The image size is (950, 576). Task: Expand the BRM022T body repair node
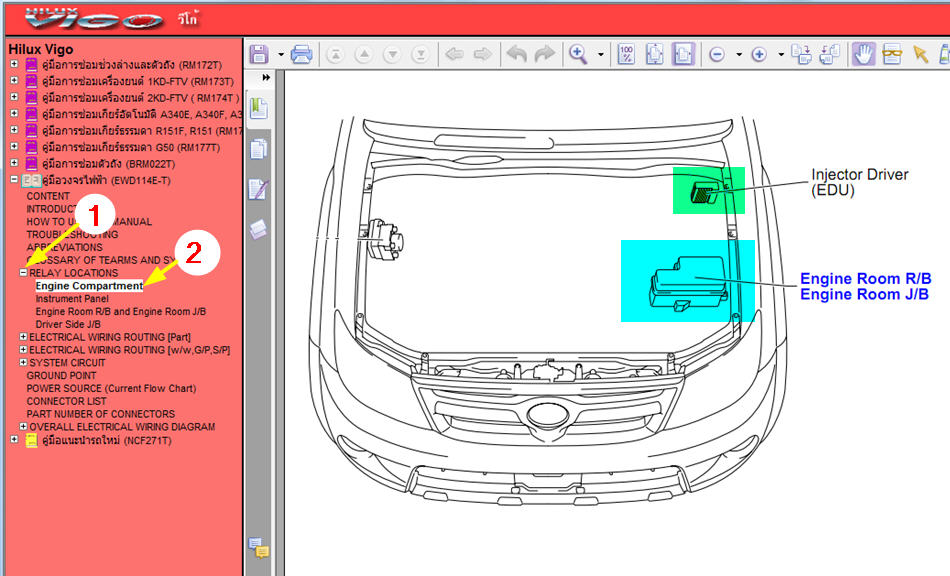14,162
